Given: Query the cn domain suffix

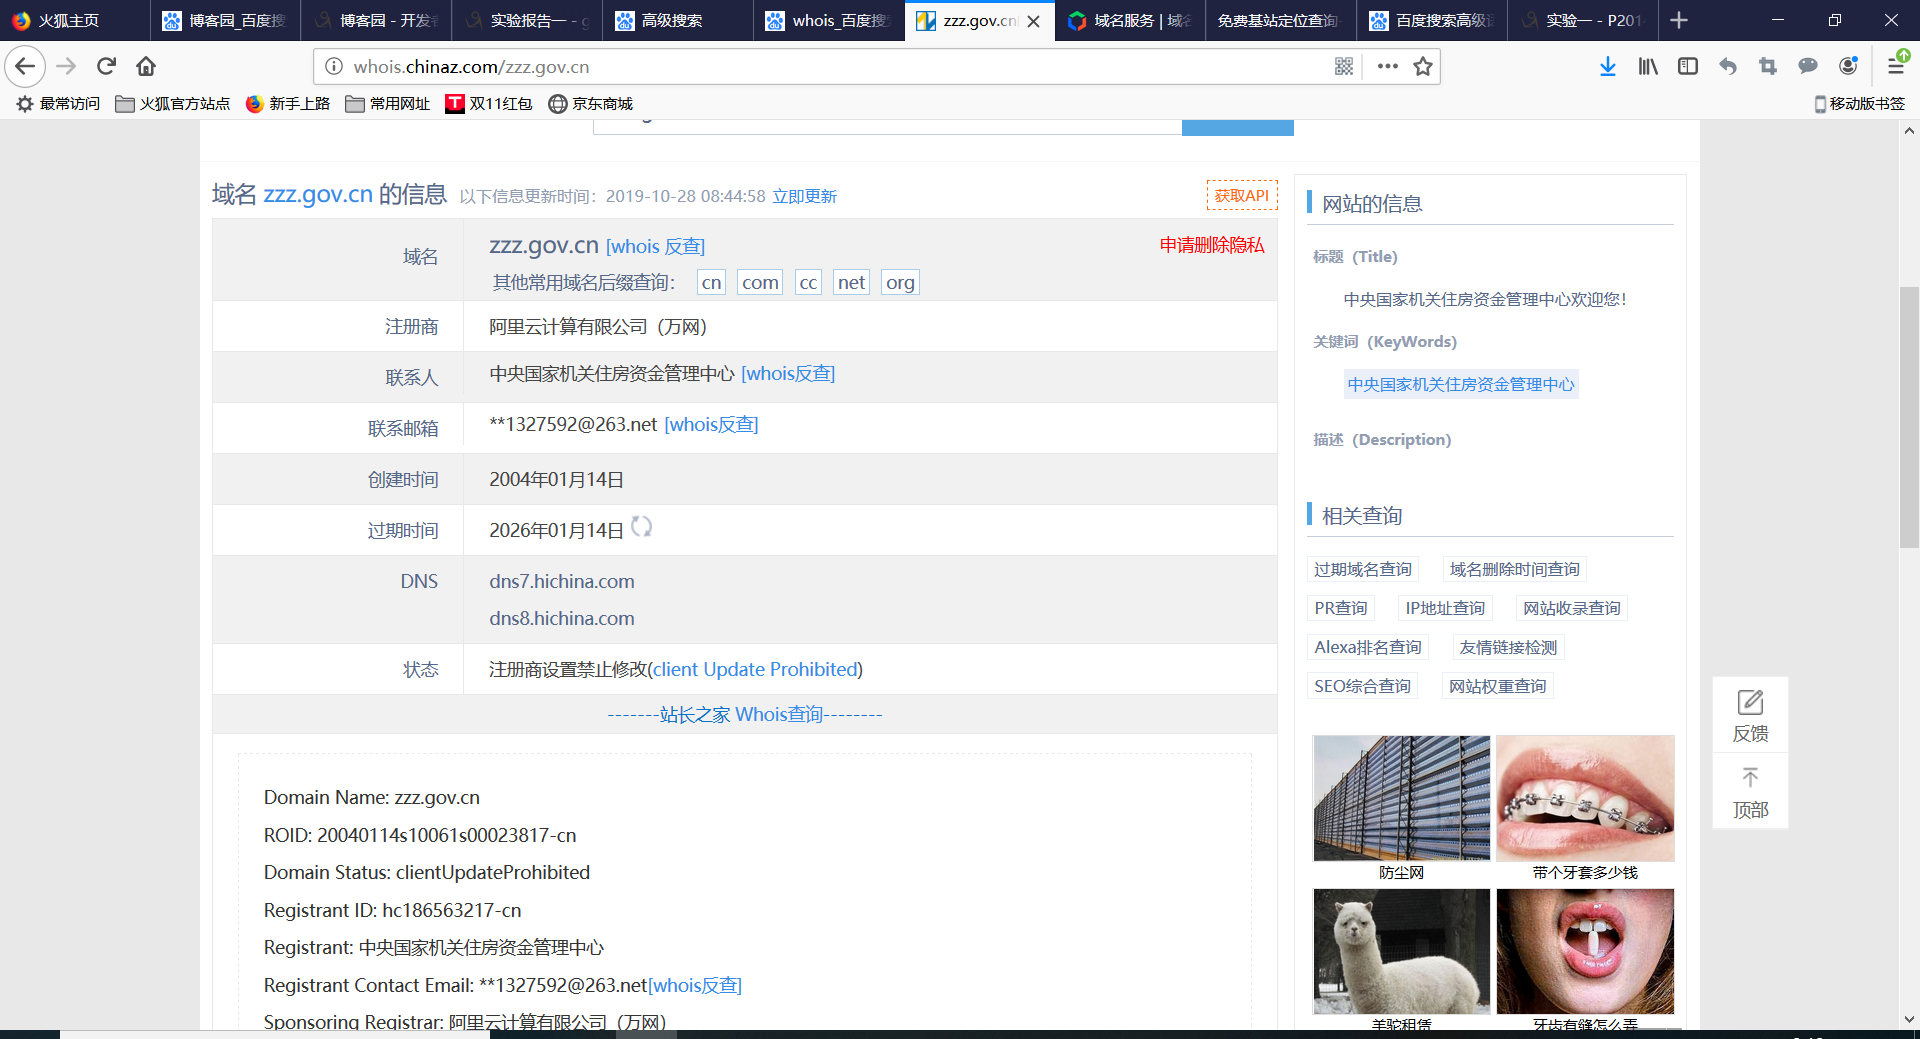Looking at the screenshot, I should 712,282.
